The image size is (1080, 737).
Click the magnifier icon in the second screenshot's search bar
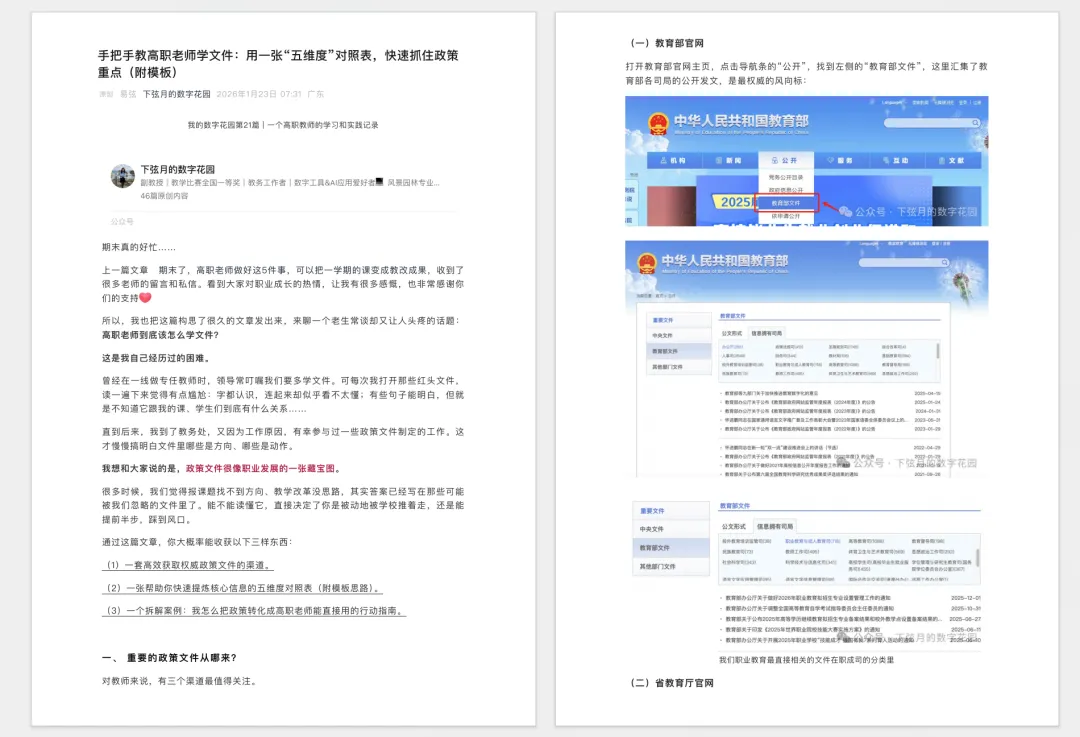click(944, 262)
